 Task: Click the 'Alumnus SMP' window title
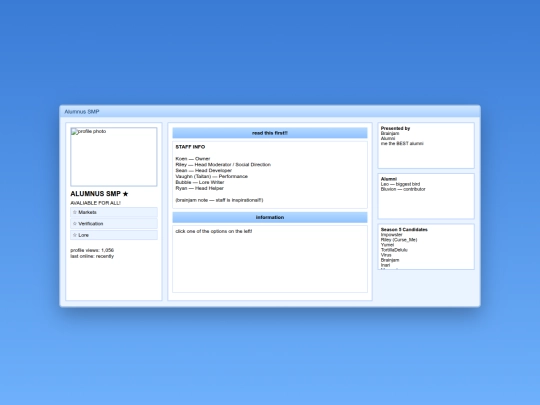(x=82, y=112)
